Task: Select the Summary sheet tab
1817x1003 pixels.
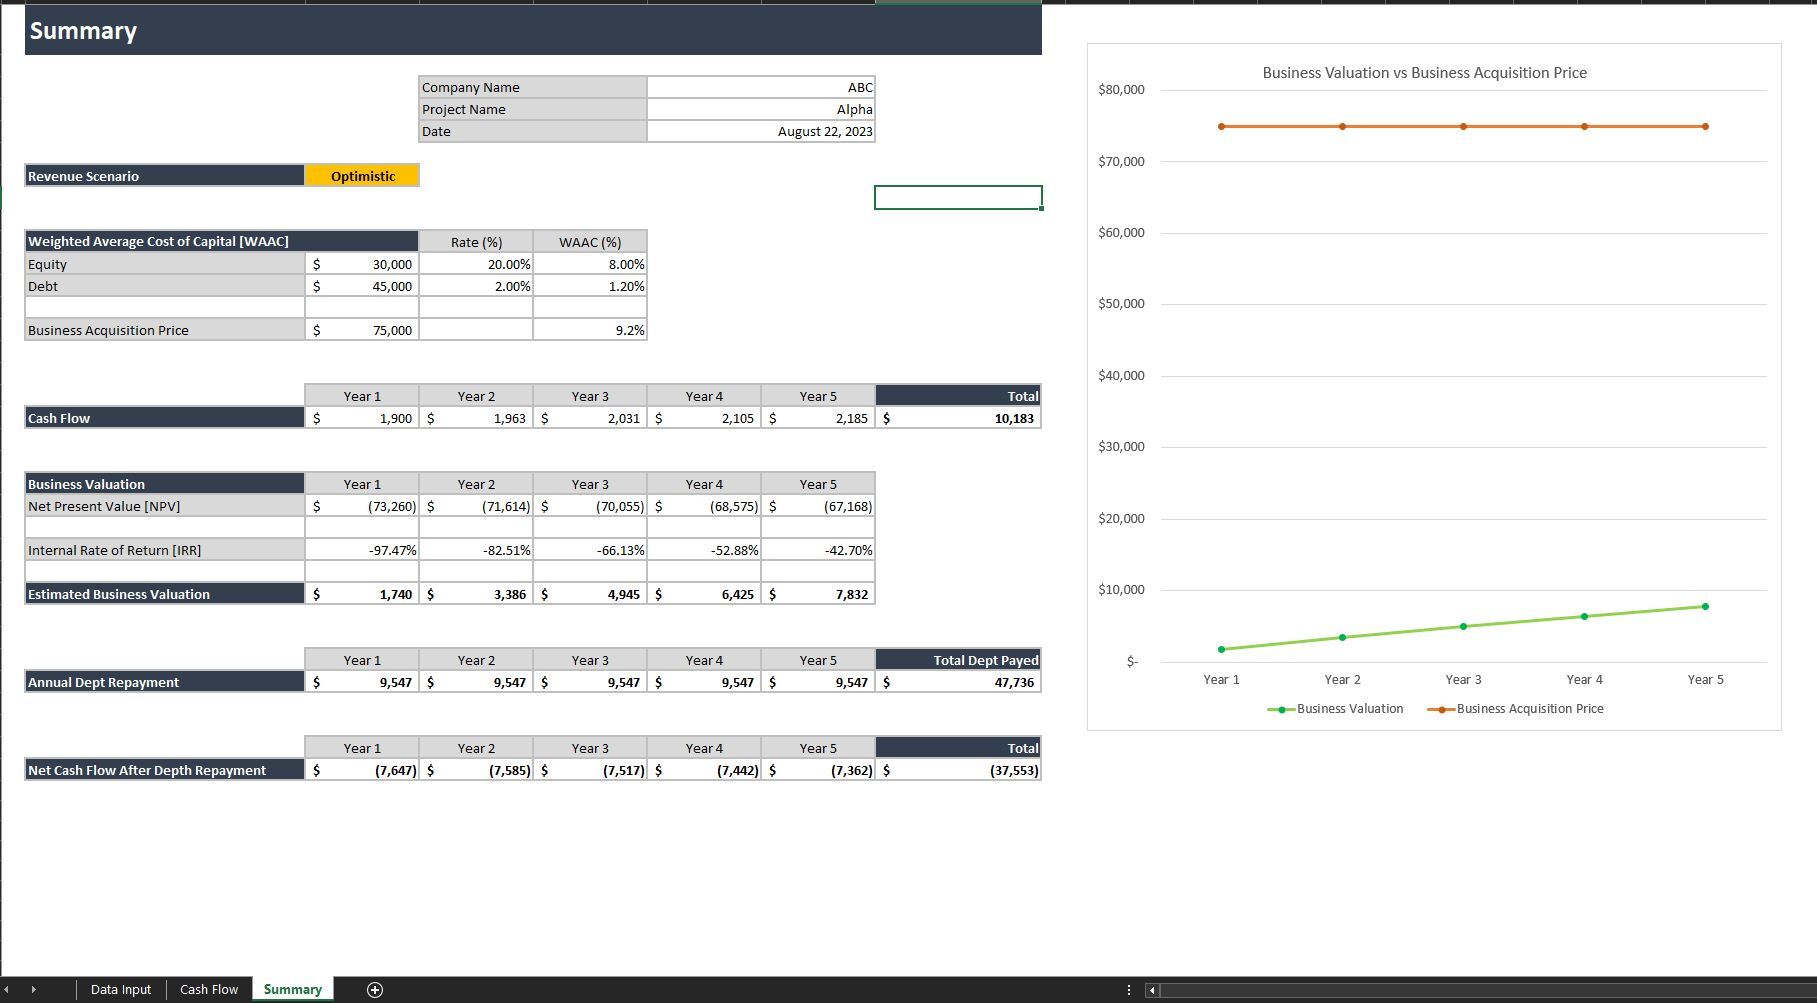Action: (x=292, y=990)
